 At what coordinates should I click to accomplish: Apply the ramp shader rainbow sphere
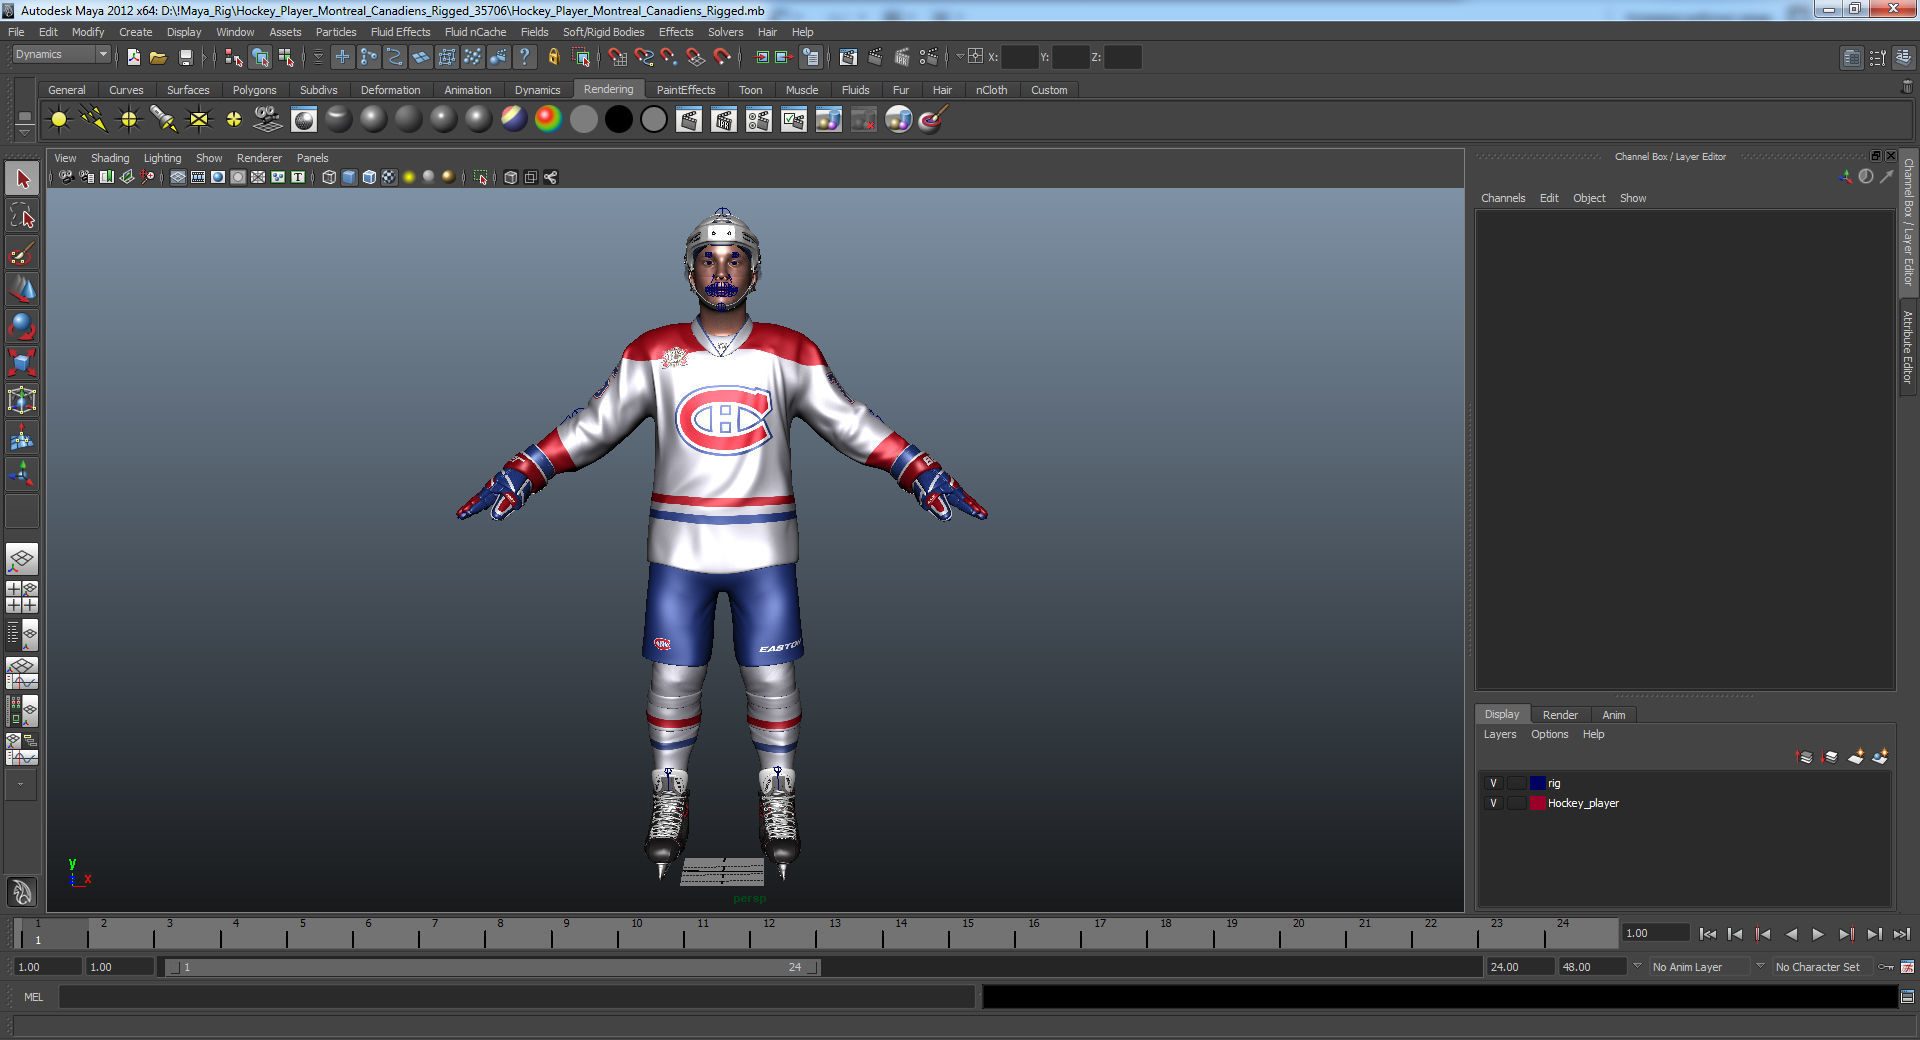point(548,120)
